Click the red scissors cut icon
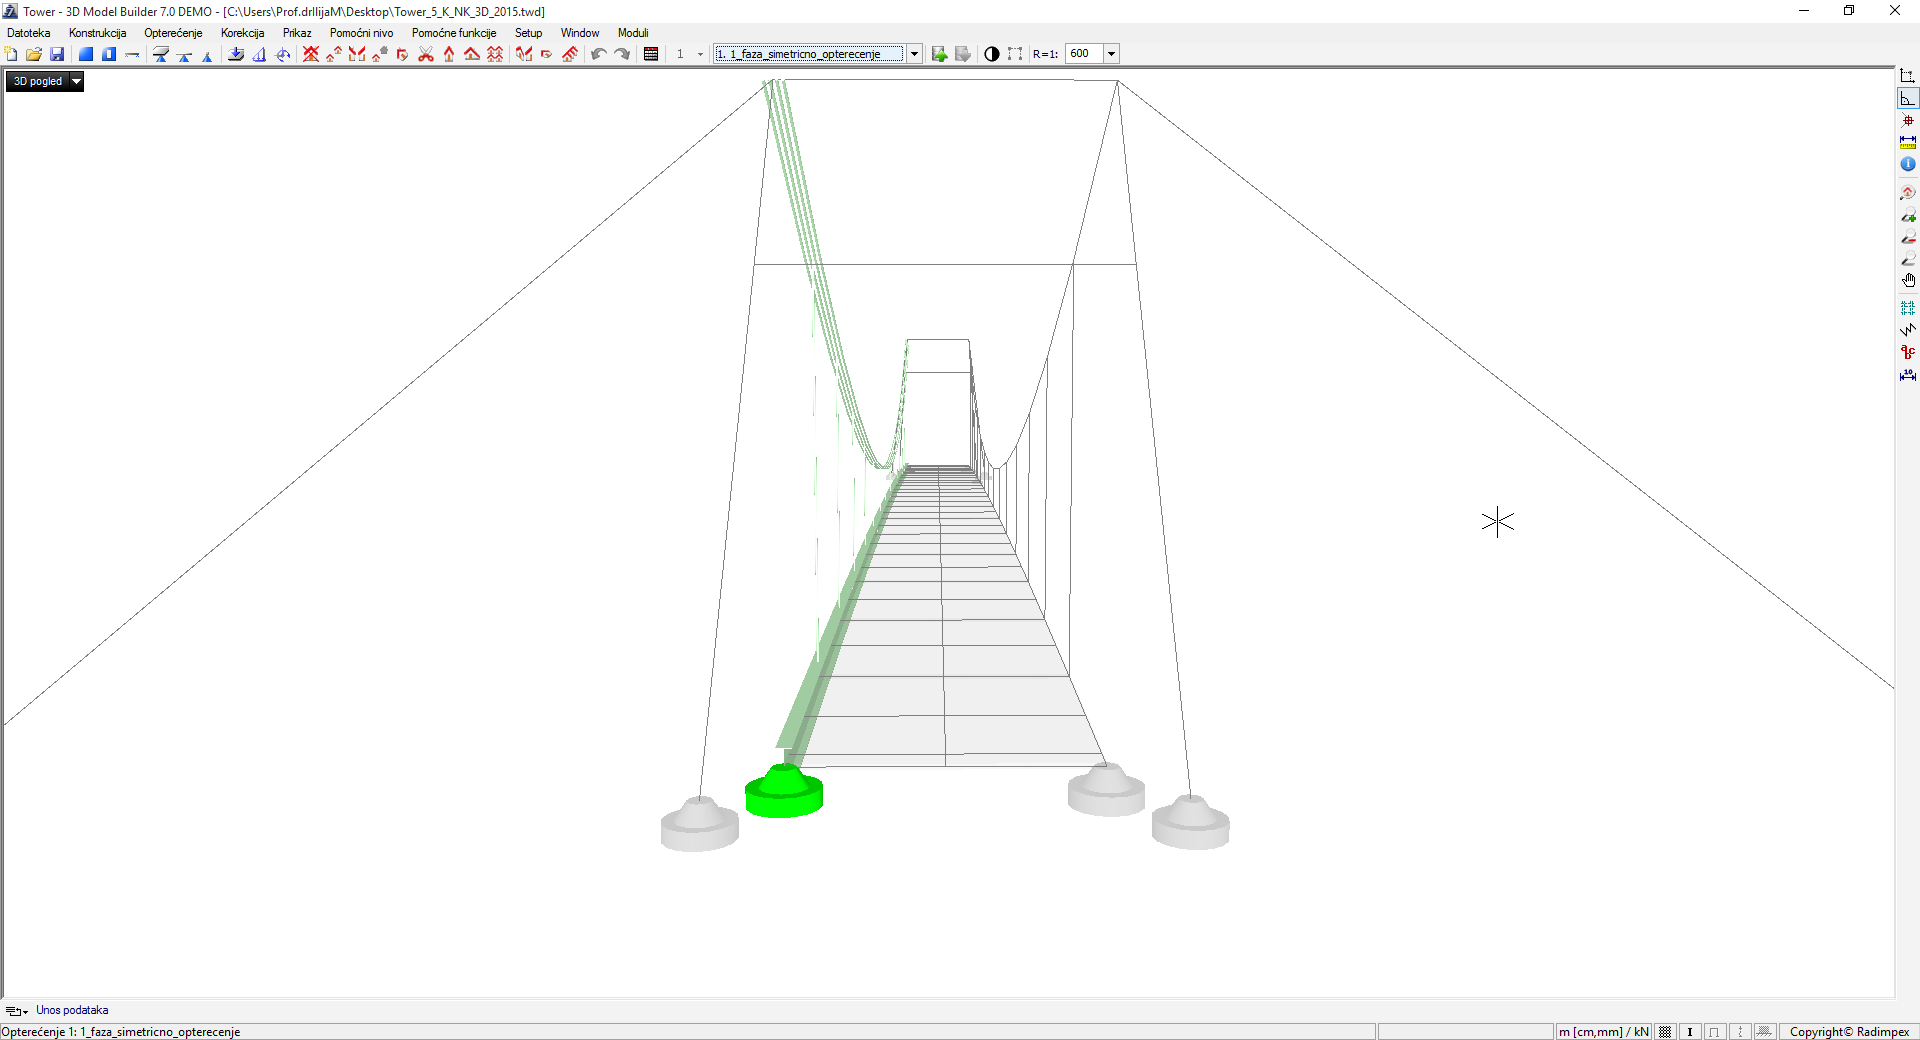The width and height of the screenshot is (1920, 1040). point(426,54)
